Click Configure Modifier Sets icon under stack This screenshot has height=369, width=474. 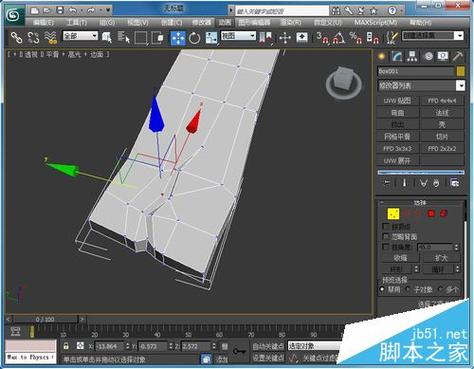click(x=455, y=183)
